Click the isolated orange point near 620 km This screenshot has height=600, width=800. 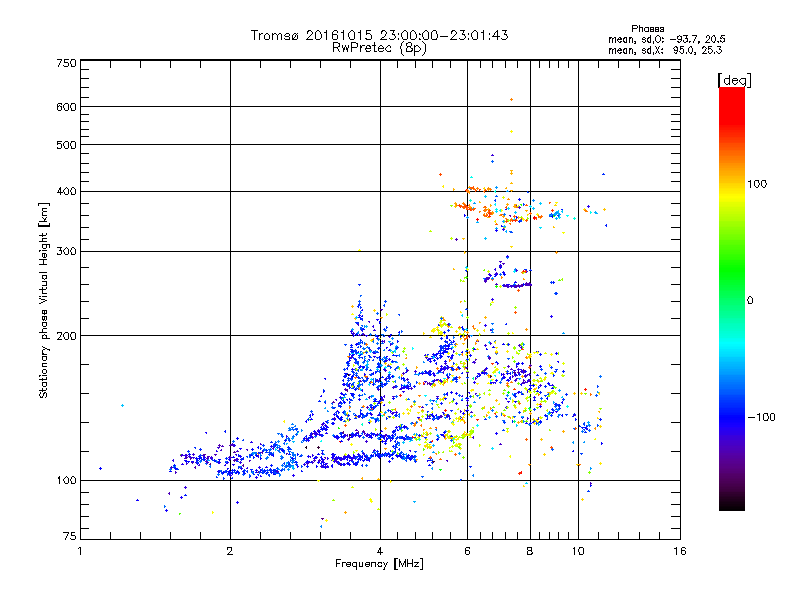click(511, 99)
